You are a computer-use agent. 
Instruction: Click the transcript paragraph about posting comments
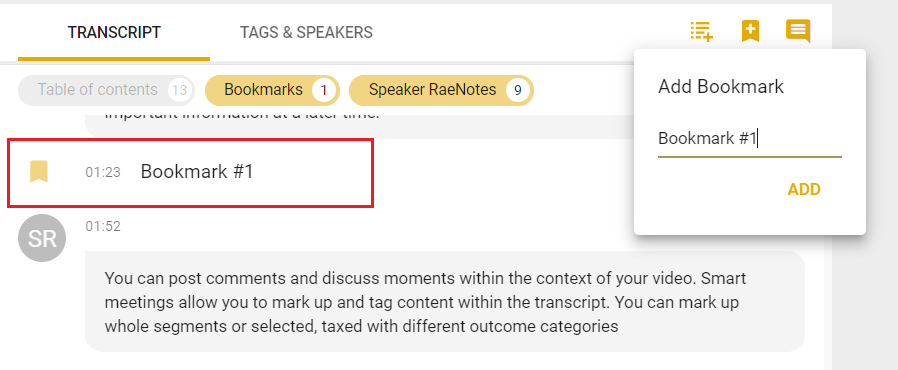(x=445, y=302)
